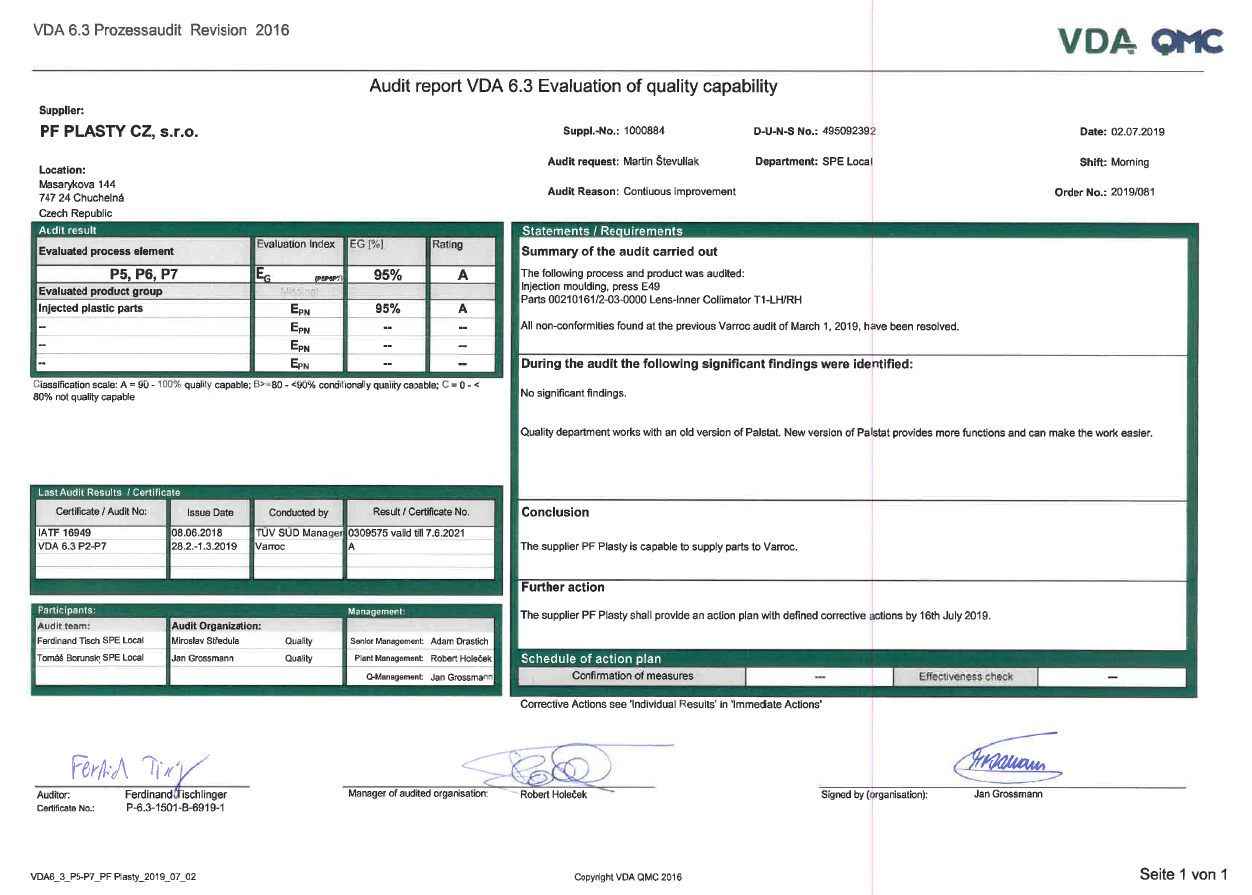Select the 'Lens-Inner Collimator T1-LH/RH' parts line
The width and height of the screenshot is (1252, 895).
pyautogui.click(x=661, y=299)
